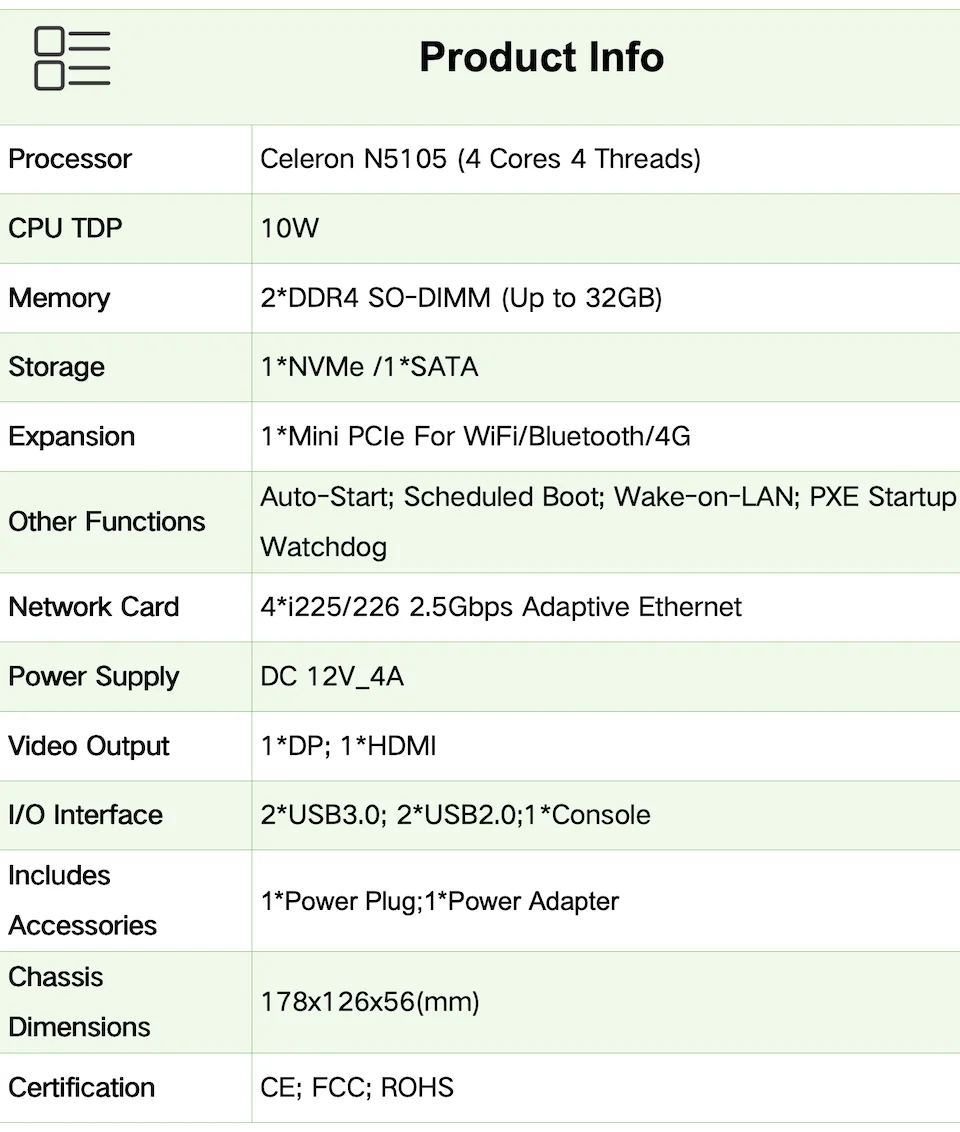Click the 178x126x56(mm) dimensions value
960x1132 pixels.
pos(370,1001)
